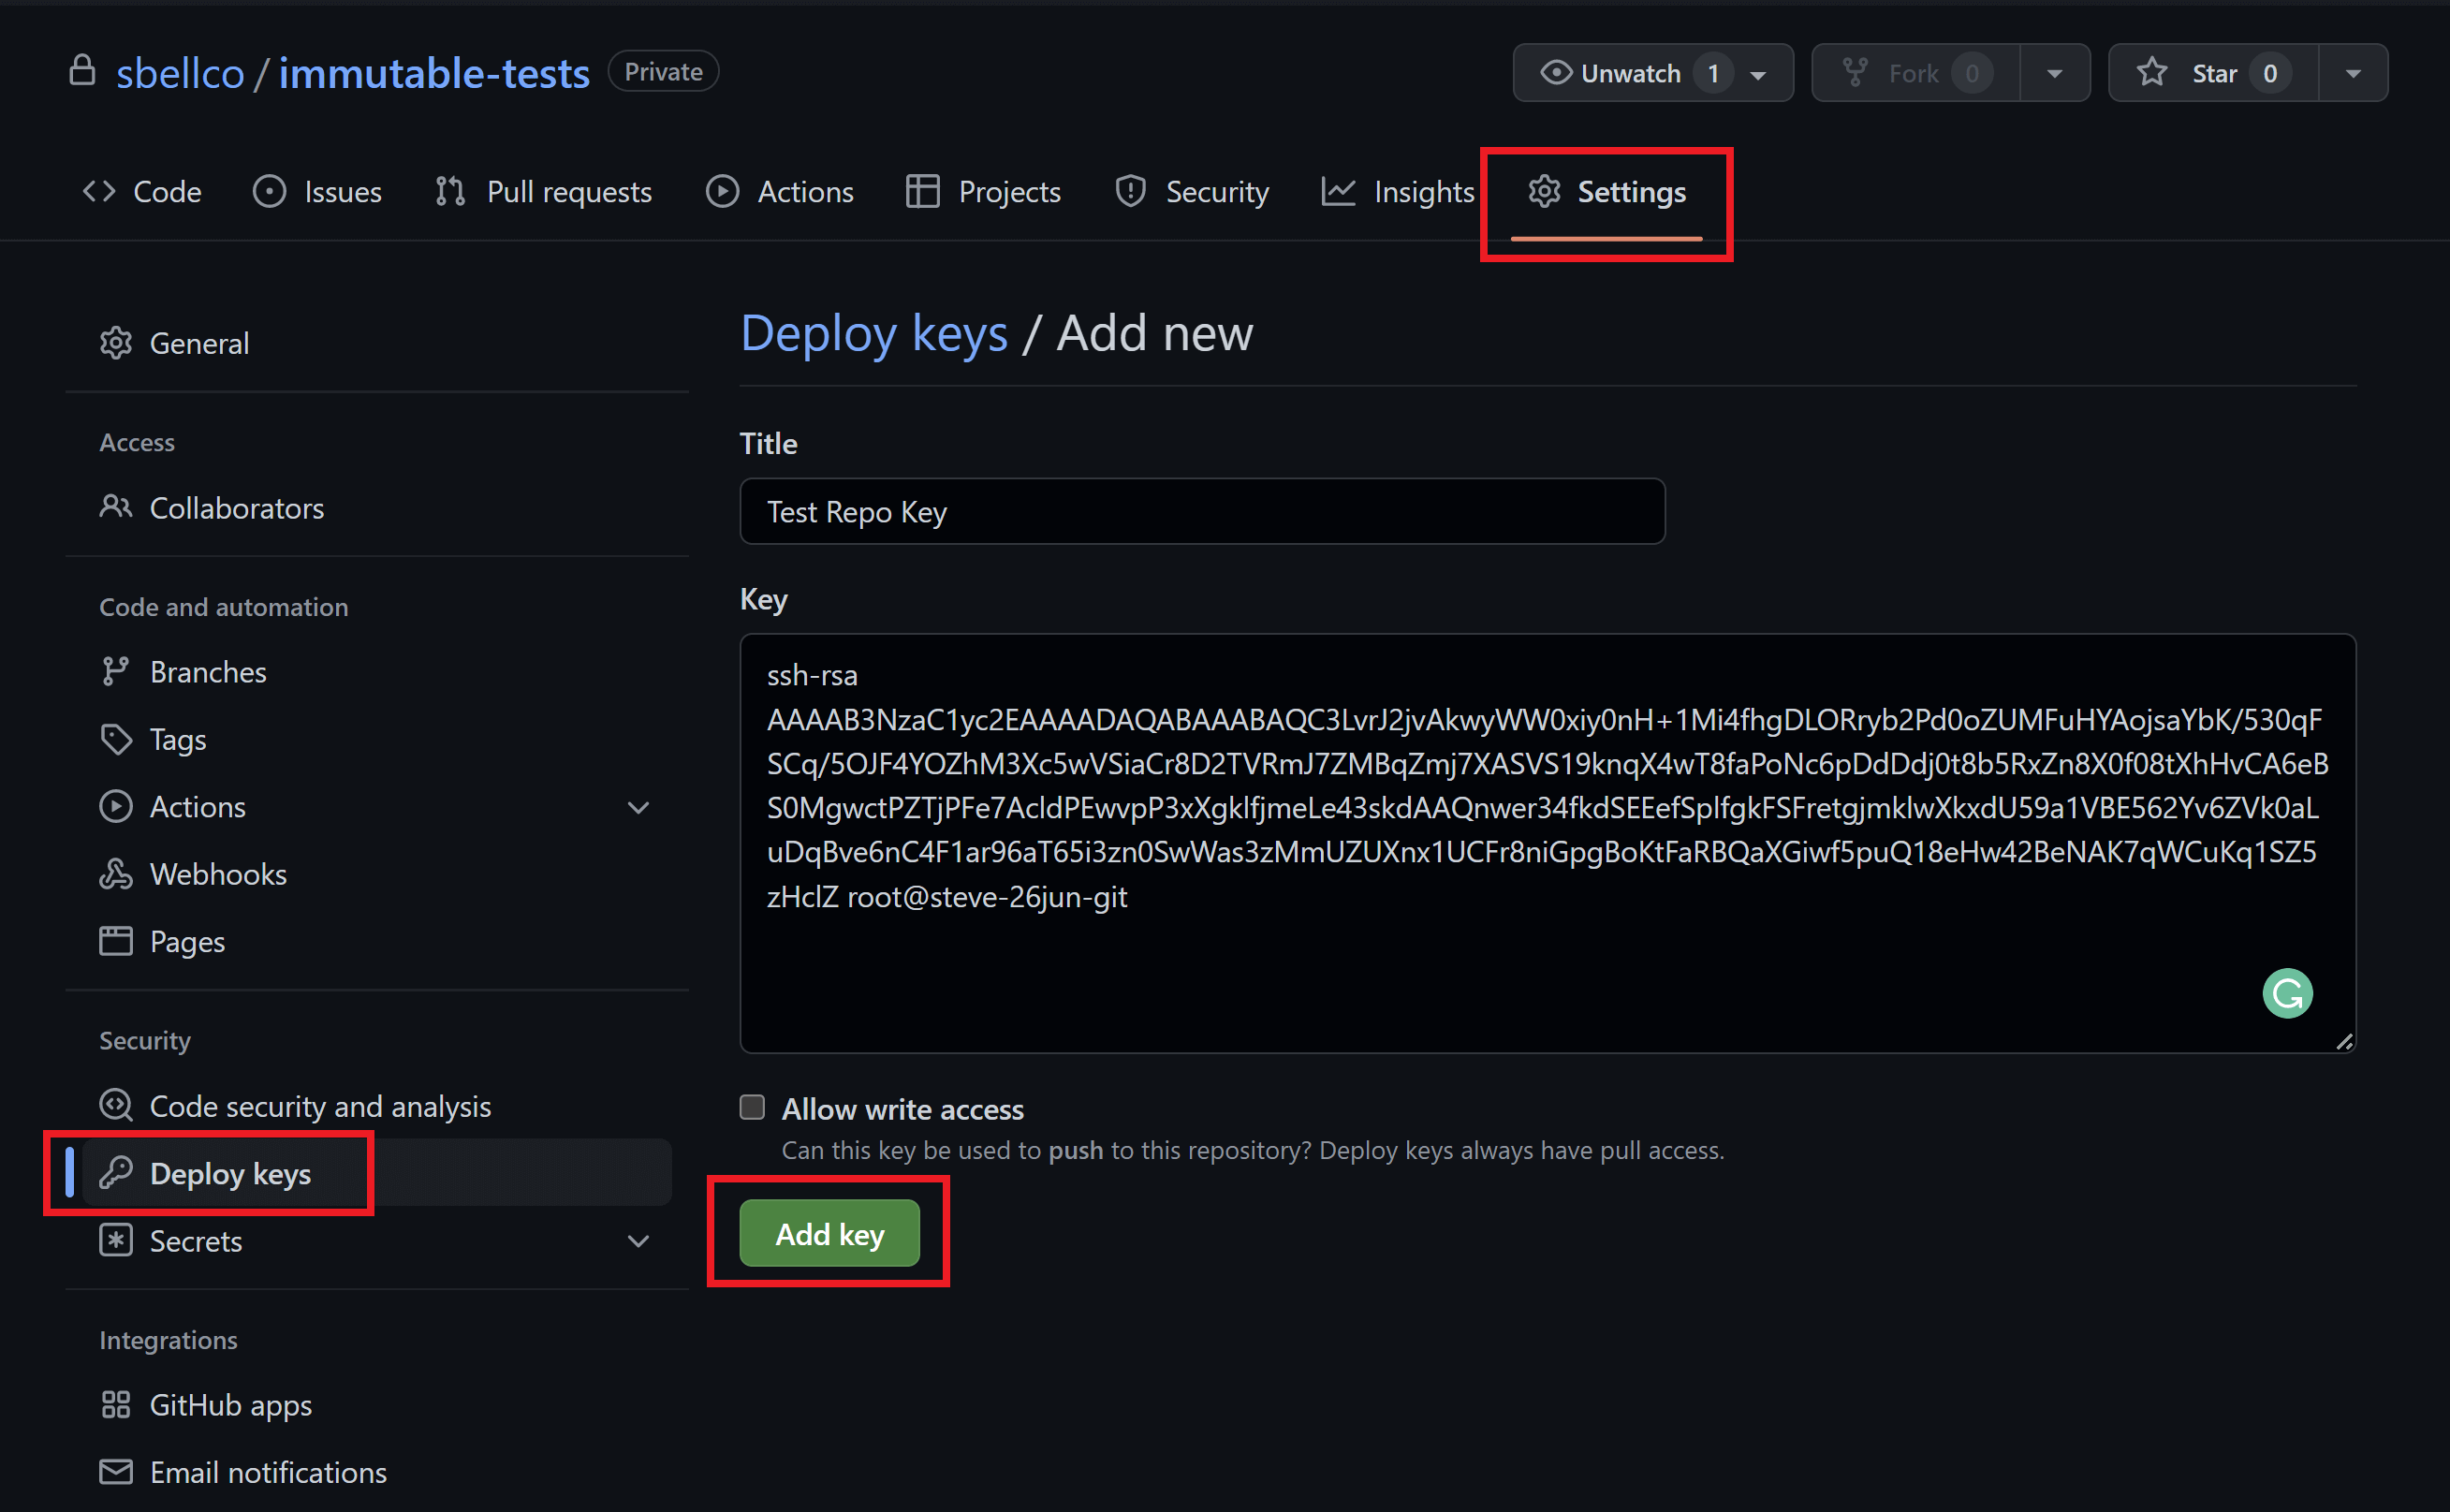This screenshot has height=1512, width=2450.
Task: Click the Code tab angle-brackets icon
Action: coord(99,191)
